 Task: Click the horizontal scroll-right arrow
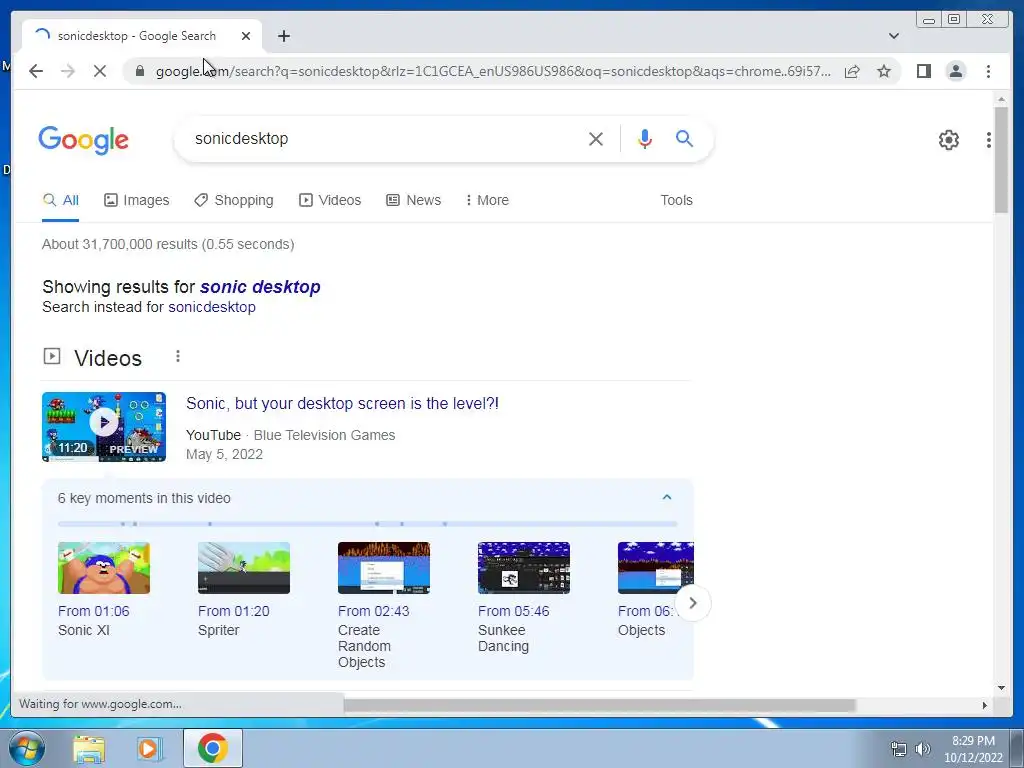tap(984, 705)
